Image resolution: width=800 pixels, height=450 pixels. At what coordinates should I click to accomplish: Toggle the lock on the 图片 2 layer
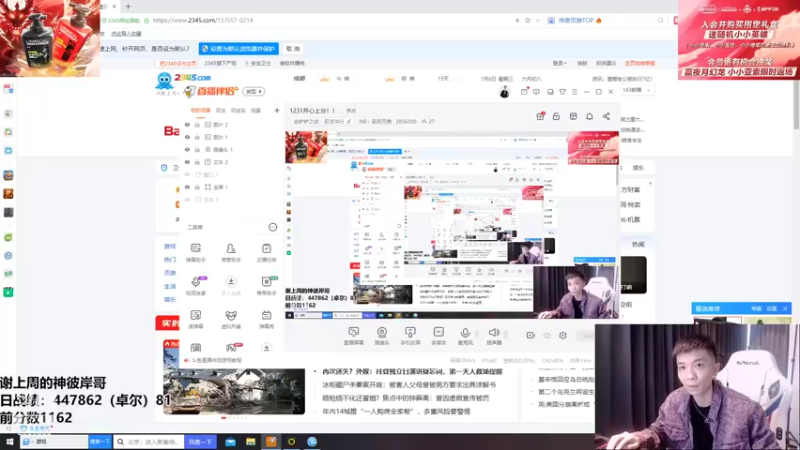(x=197, y=124)
